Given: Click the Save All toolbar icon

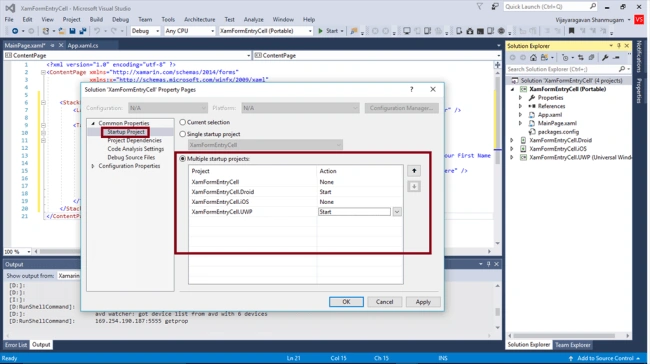Looking at the screenshot, I should tap(82, 31).
